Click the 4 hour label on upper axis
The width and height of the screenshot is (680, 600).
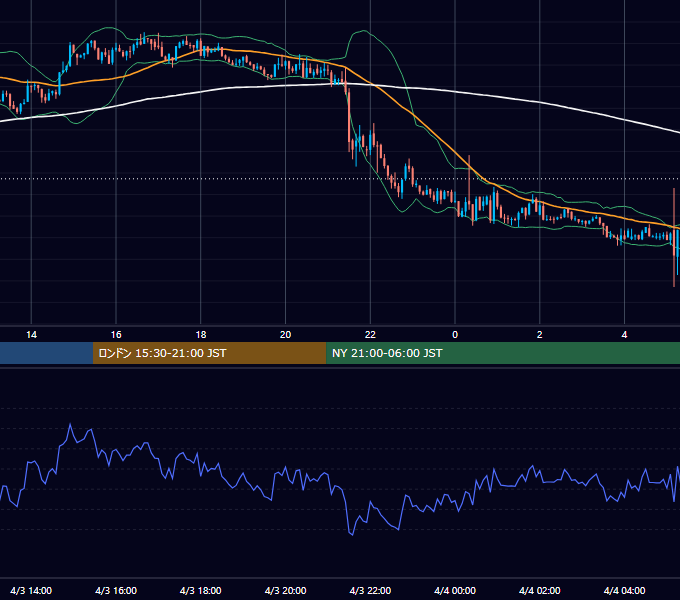click(624, 335)
